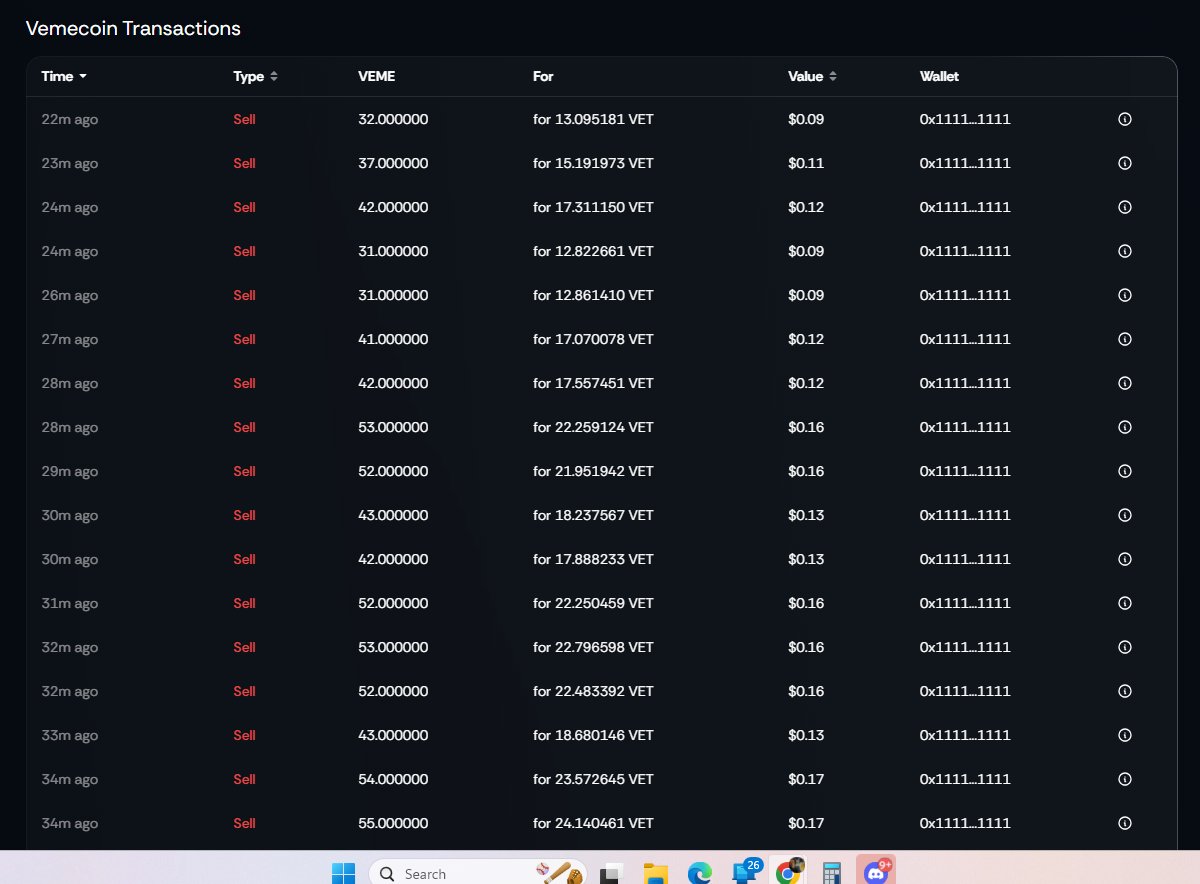Click wallet address in 22m ago row
The height and width of the screenshot is (884, 1200).
(965, 120)
